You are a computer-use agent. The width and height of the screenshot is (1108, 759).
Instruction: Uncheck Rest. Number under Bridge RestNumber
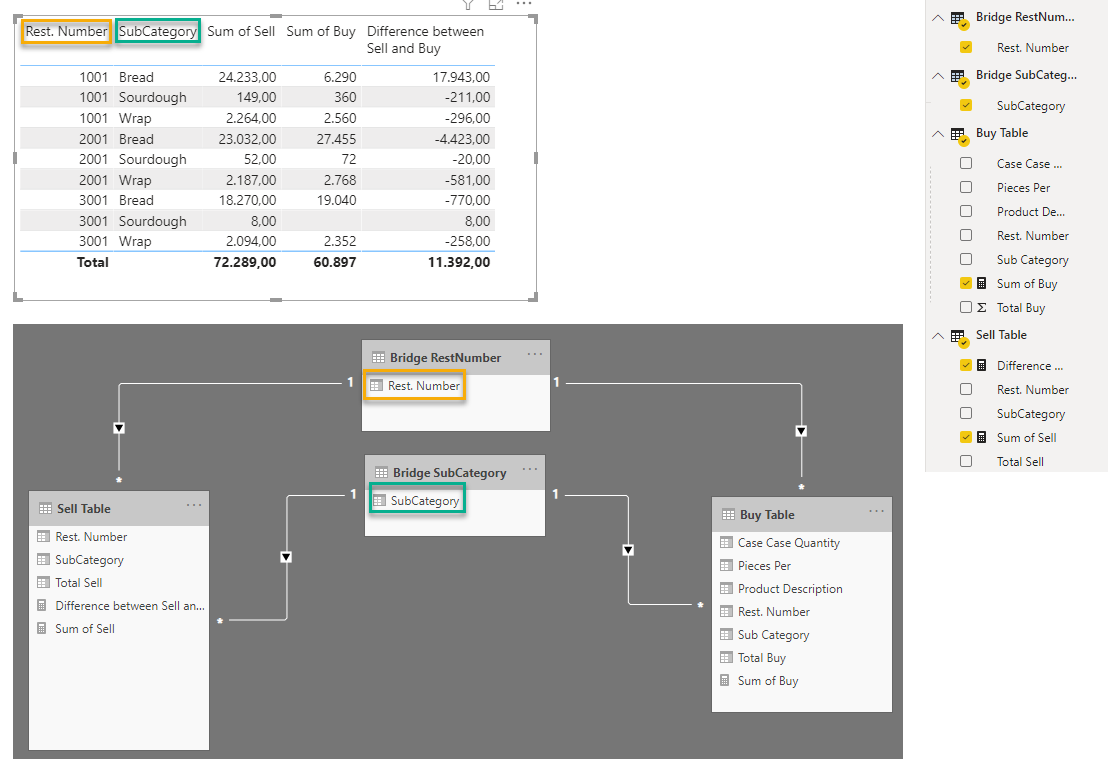[966, 47]
